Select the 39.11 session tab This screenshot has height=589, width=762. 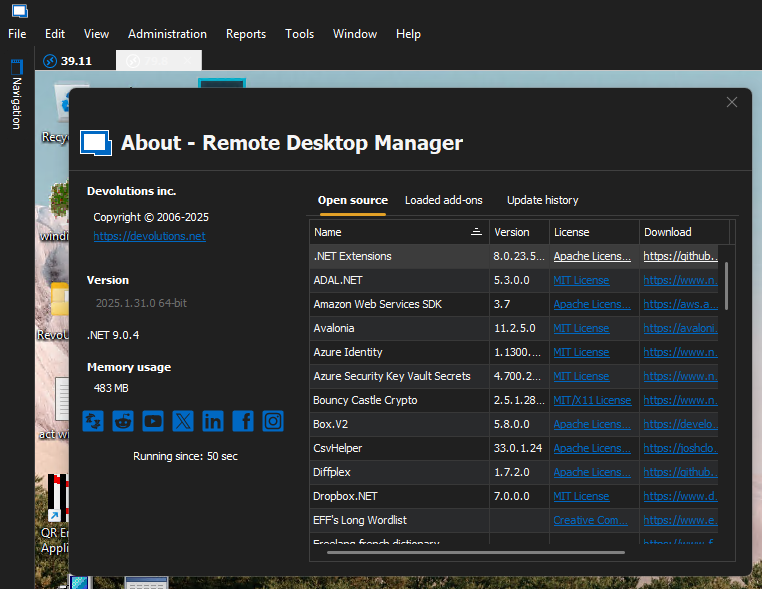pyautogui.click(x=68, y=61)
